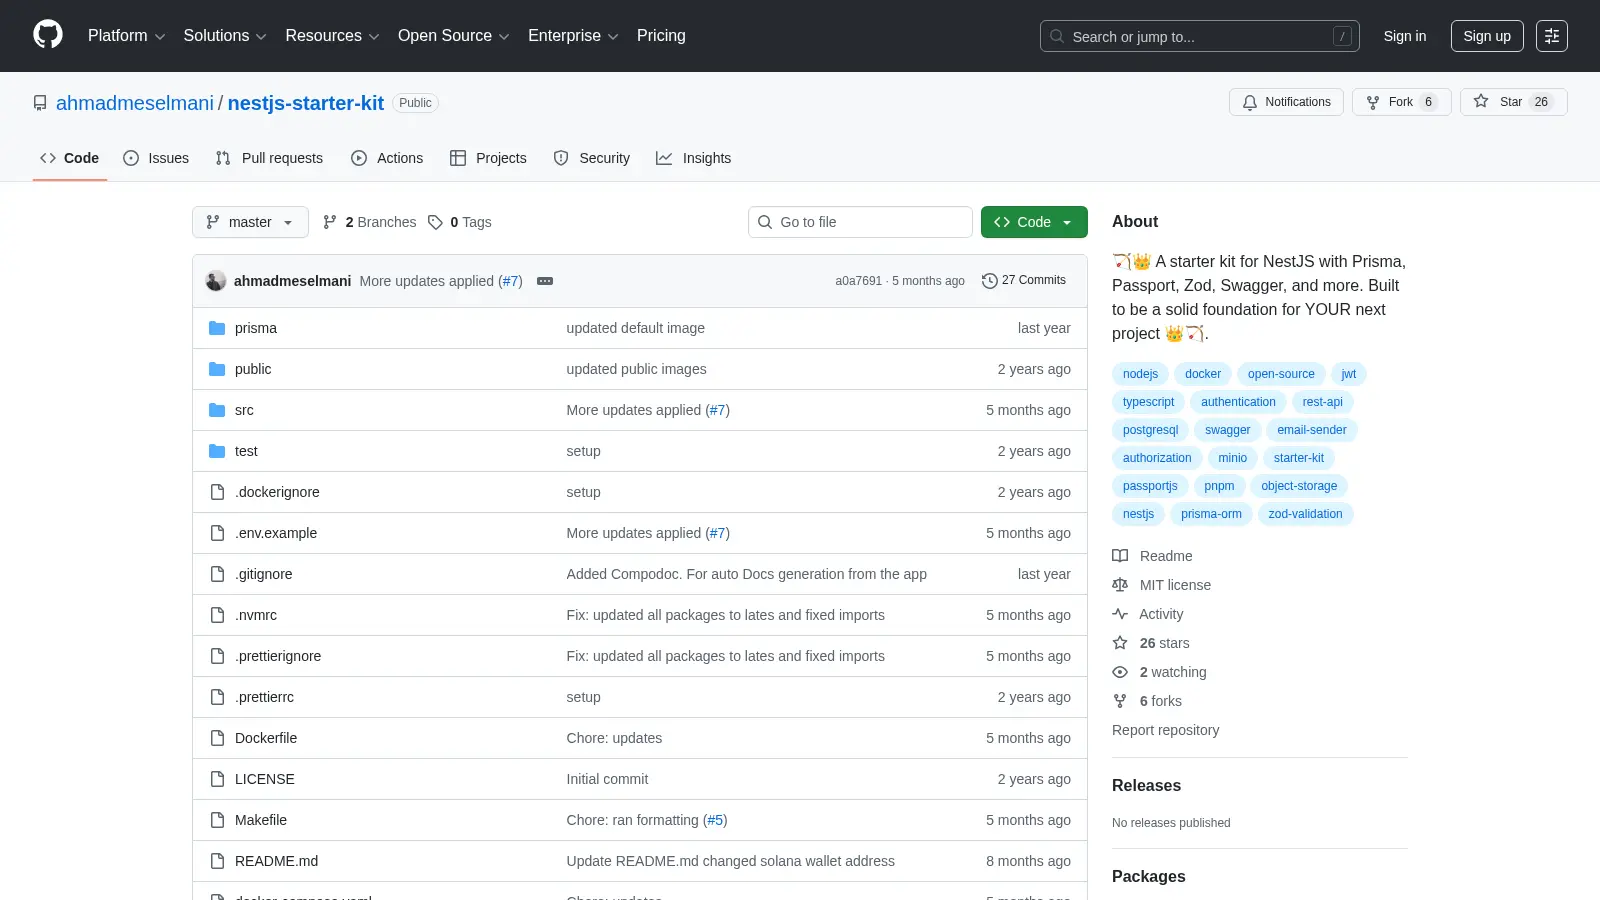Viewport: 1600px width, 900px height.
Task: Open the Resources menu
Action: click(332, 36)
